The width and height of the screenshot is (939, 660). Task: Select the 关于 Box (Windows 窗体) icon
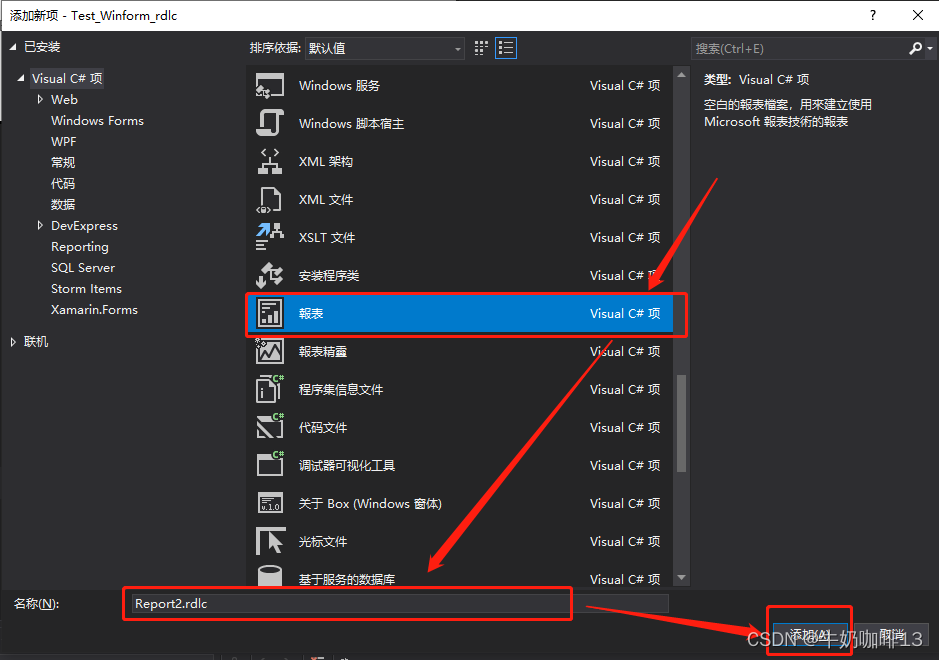269,504
